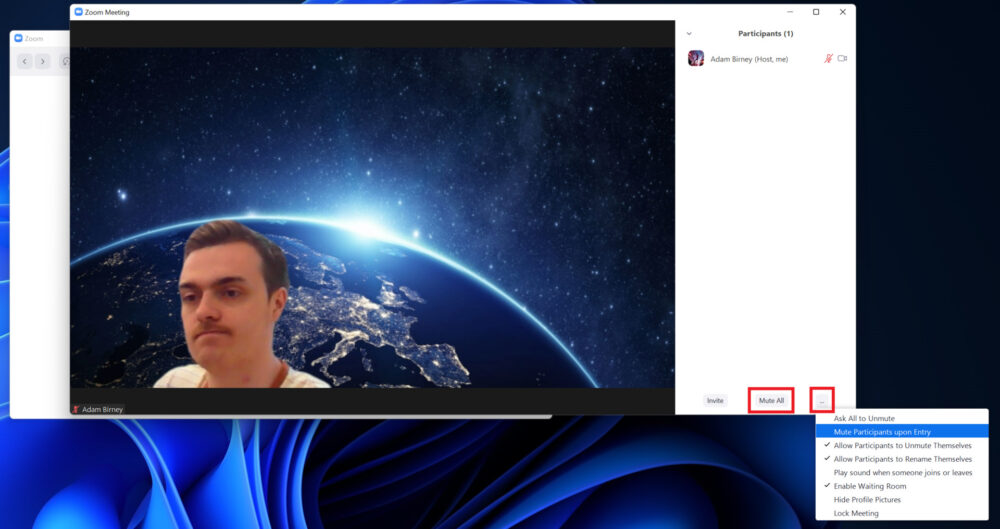Screen dimensions: 1000x529
Task: Click the muted mic icon on video name label
Action: tap(77, 409)
